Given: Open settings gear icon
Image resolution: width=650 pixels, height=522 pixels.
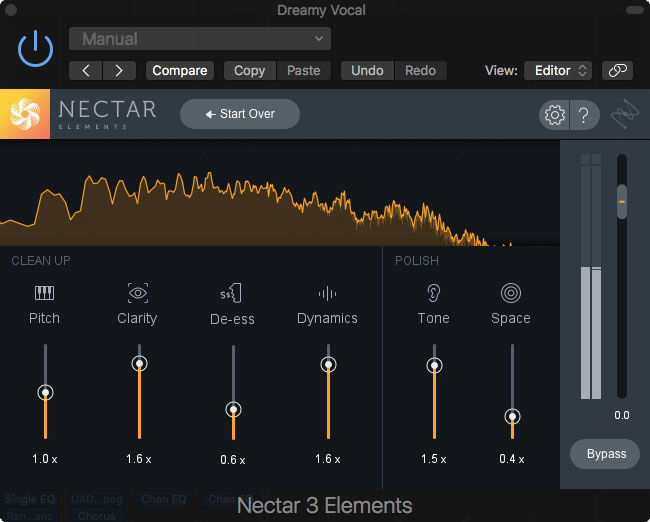Looking at the screenshot, I should [555, 115].
